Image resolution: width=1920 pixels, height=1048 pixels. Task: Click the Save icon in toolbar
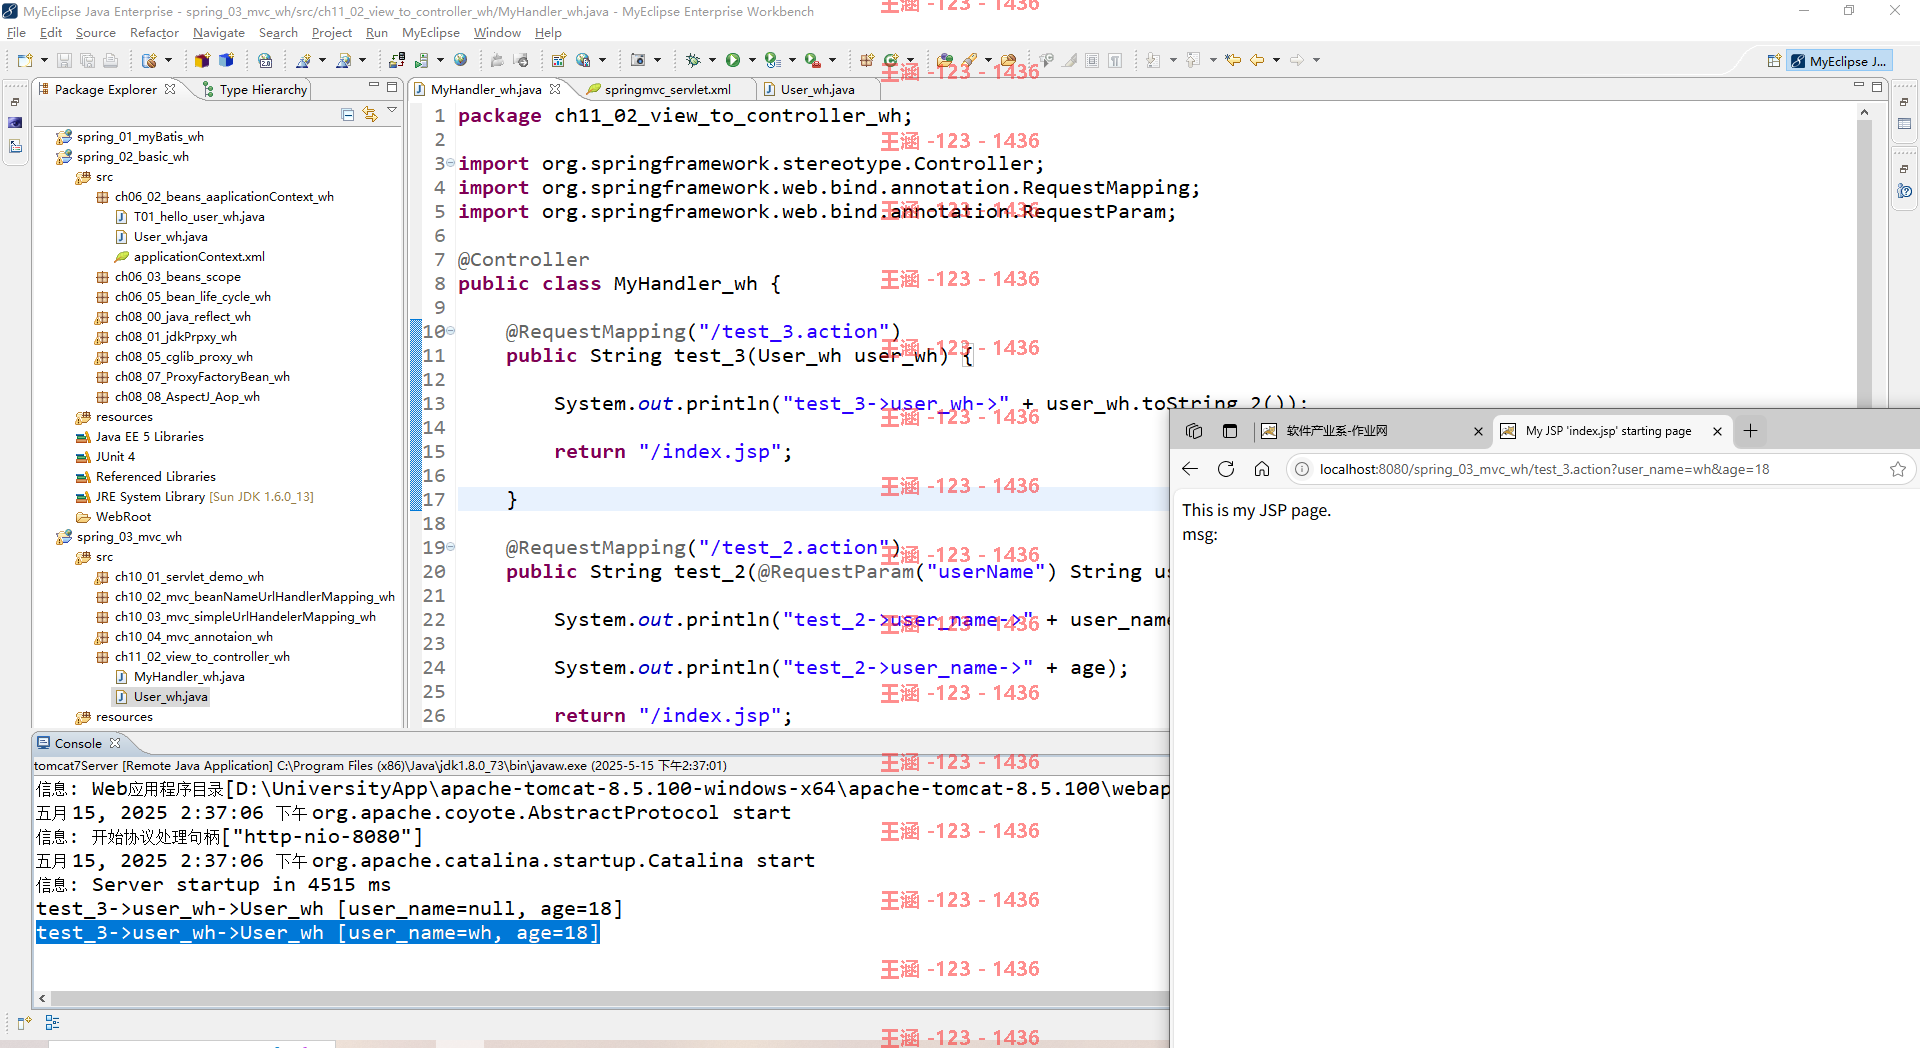click(64, 60)
